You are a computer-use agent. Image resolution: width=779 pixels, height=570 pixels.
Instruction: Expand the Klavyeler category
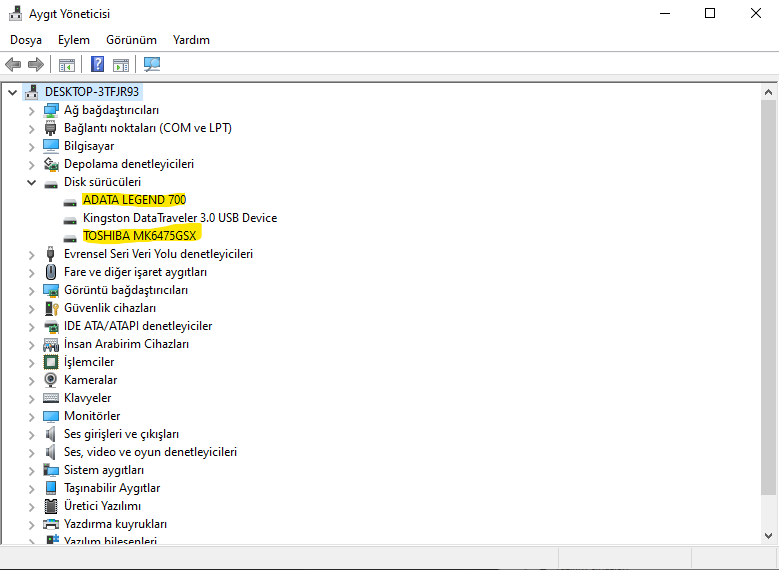(x=31, y=399)
